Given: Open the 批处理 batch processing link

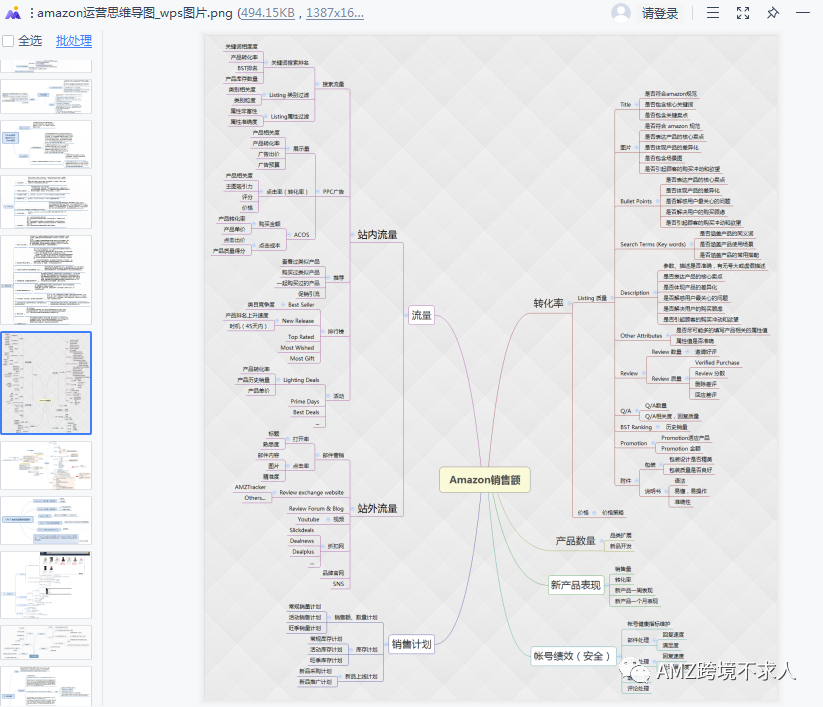Looking at the screenshot, I should coord(74,41).
